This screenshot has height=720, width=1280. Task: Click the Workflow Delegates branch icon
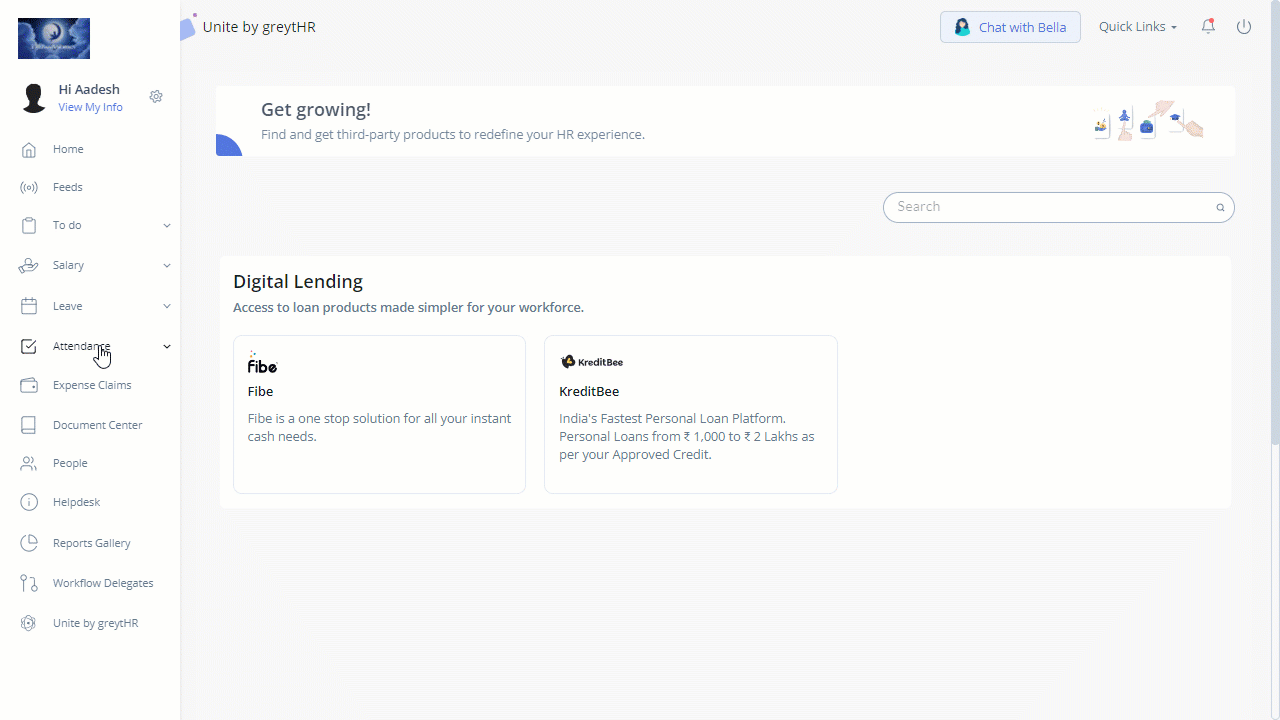point(29,583)
